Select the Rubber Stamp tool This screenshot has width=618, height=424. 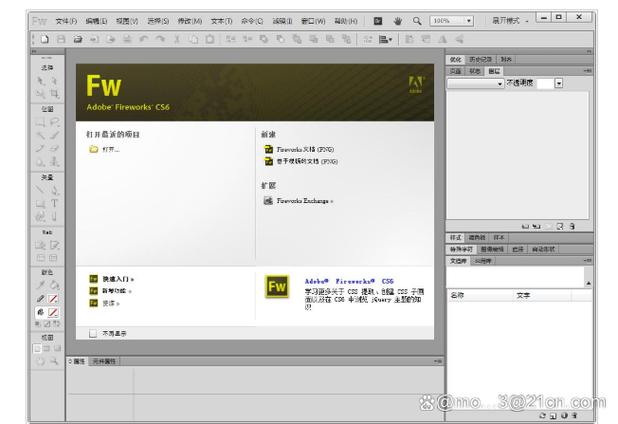(54, 162)
